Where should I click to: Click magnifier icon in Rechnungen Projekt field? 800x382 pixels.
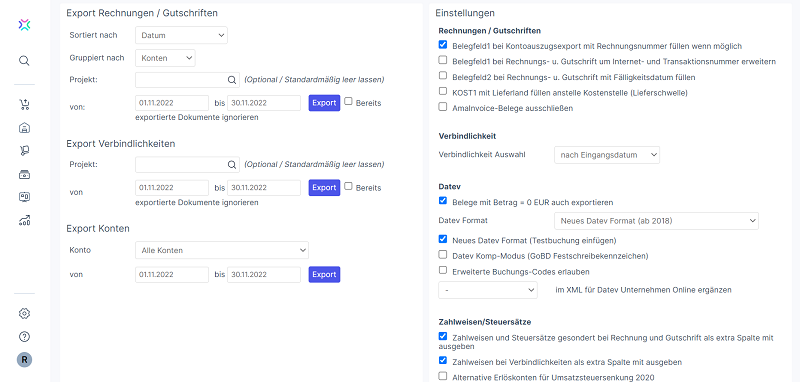[x=232, y=80]
